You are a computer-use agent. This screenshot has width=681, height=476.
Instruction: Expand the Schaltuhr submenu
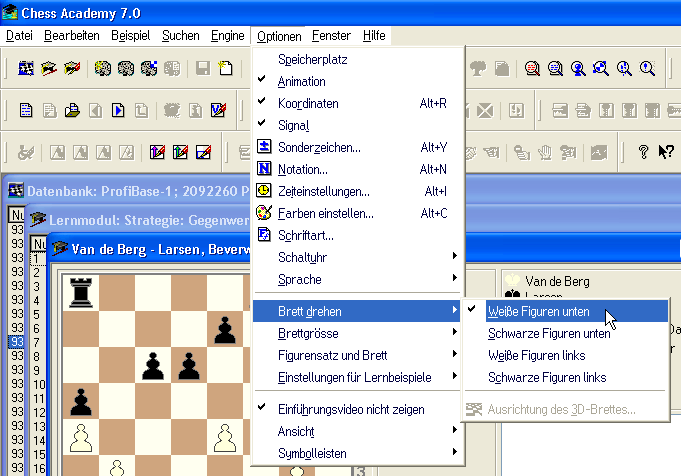pos(358,257)
